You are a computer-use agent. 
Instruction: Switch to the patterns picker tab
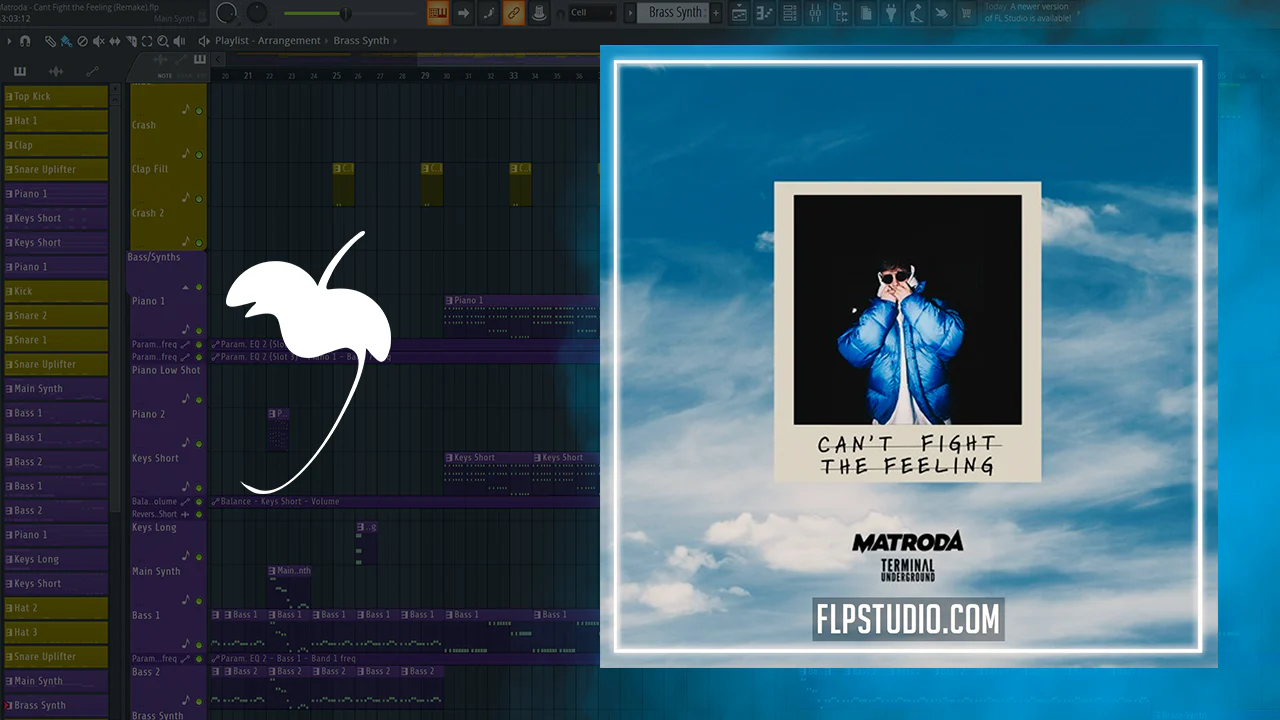coord(20,71)
